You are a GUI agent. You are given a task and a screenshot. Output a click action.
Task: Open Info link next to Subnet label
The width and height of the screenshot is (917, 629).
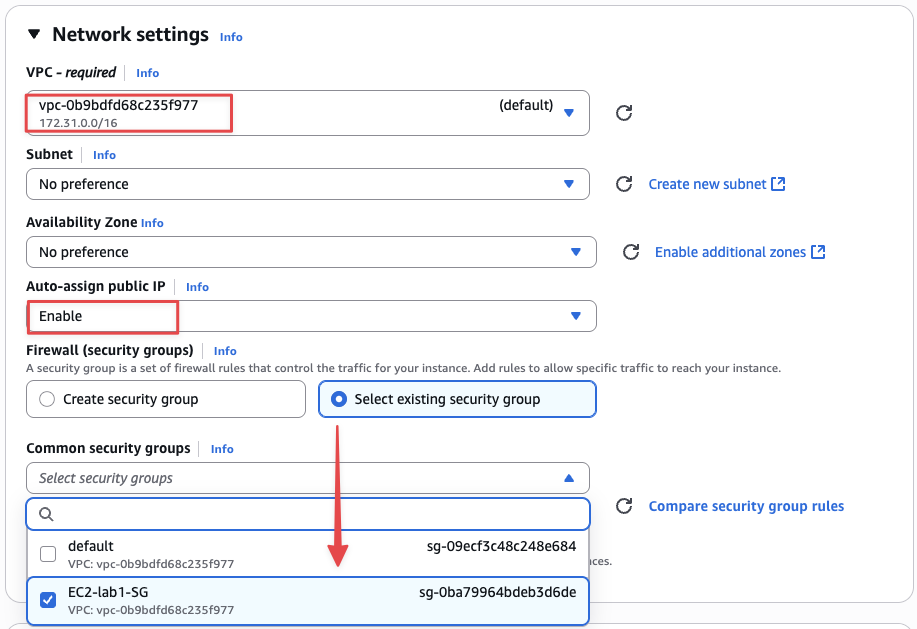(104, 155)
